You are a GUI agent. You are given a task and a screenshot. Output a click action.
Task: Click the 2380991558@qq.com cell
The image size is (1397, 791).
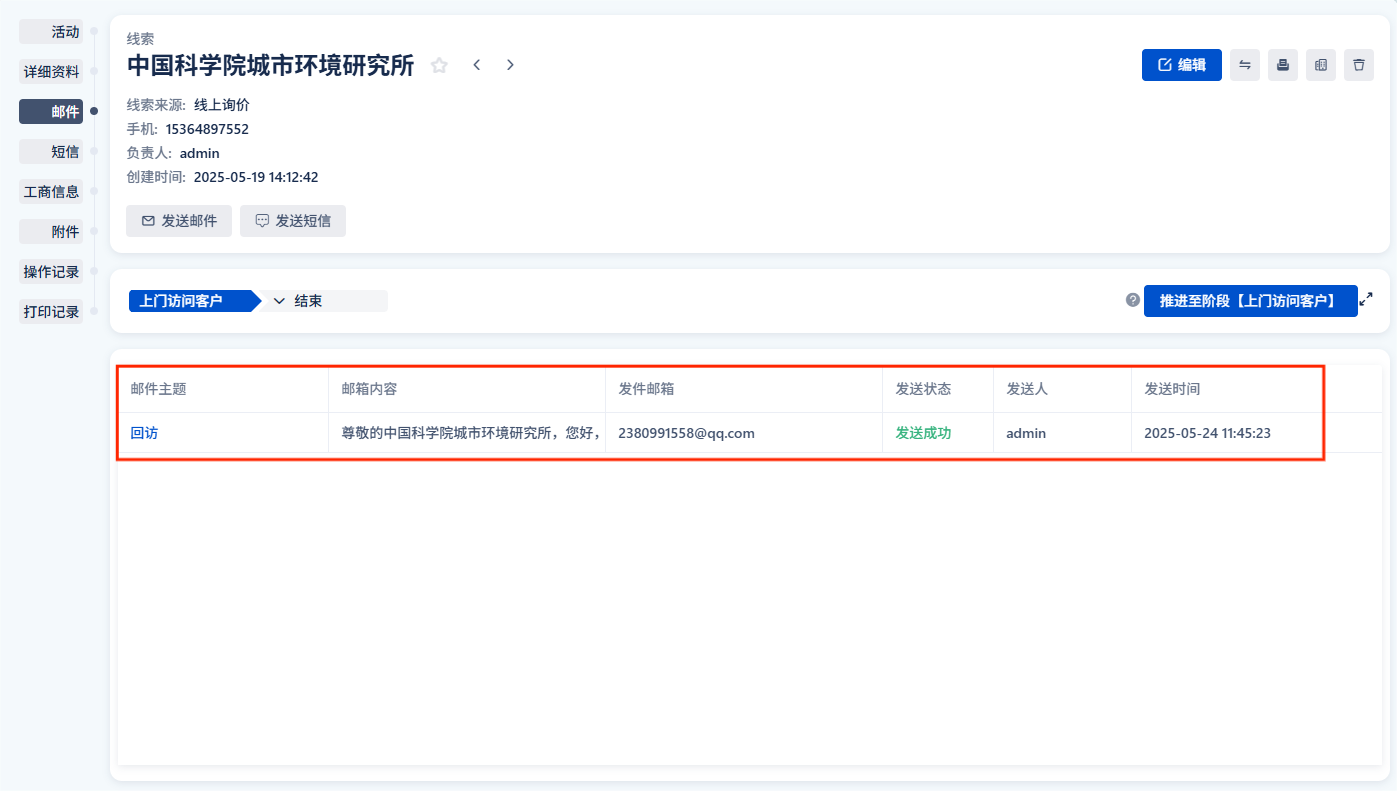(744, 433)
